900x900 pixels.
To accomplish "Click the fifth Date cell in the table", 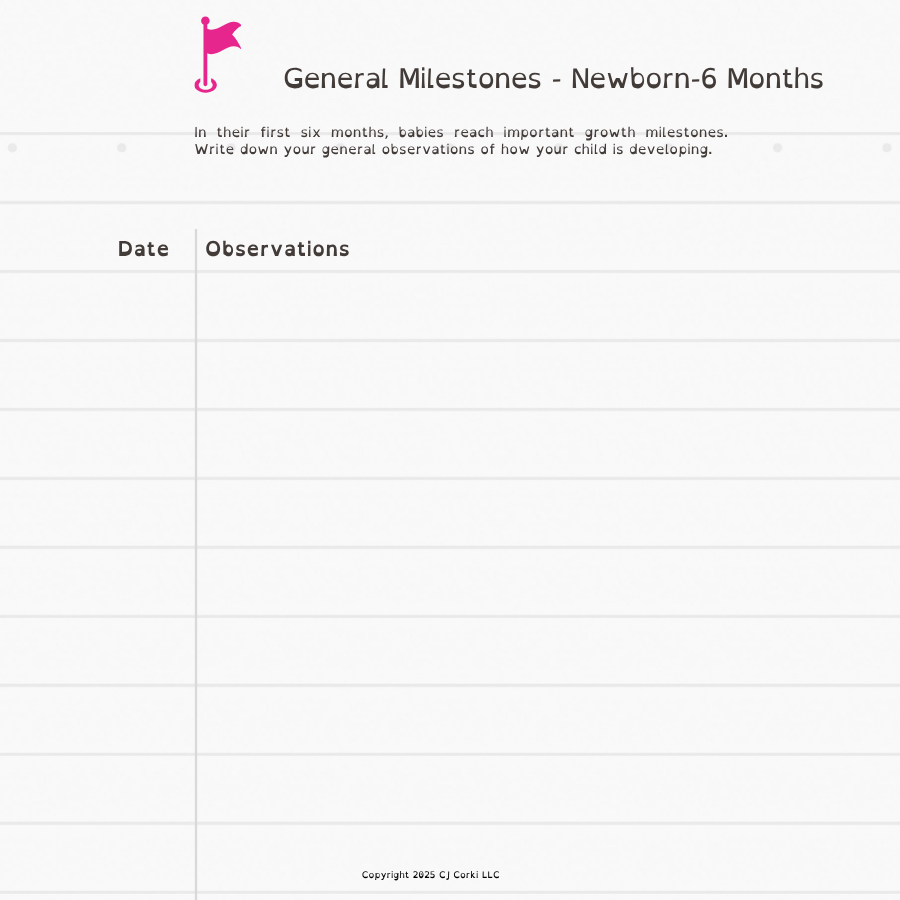I will click(x=98, y=582).
